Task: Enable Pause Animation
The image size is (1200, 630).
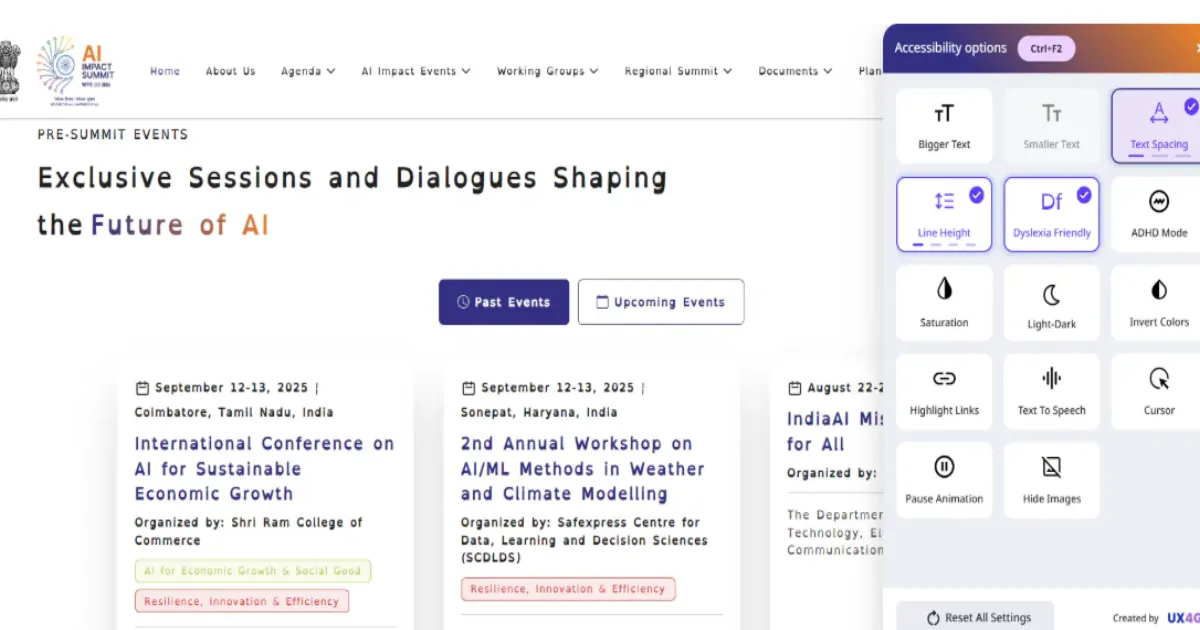Action: 944,478
